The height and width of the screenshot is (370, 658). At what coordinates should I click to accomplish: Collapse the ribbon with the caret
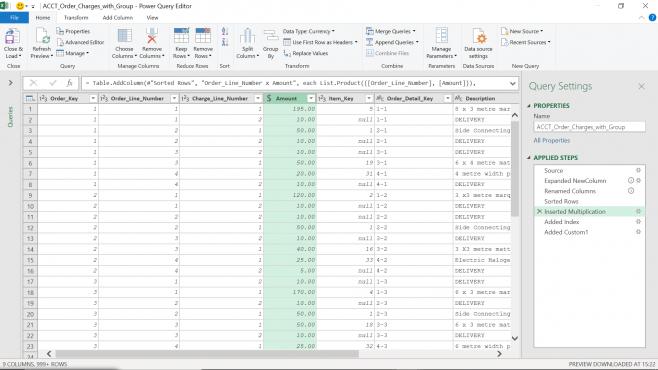click(641, 18)
